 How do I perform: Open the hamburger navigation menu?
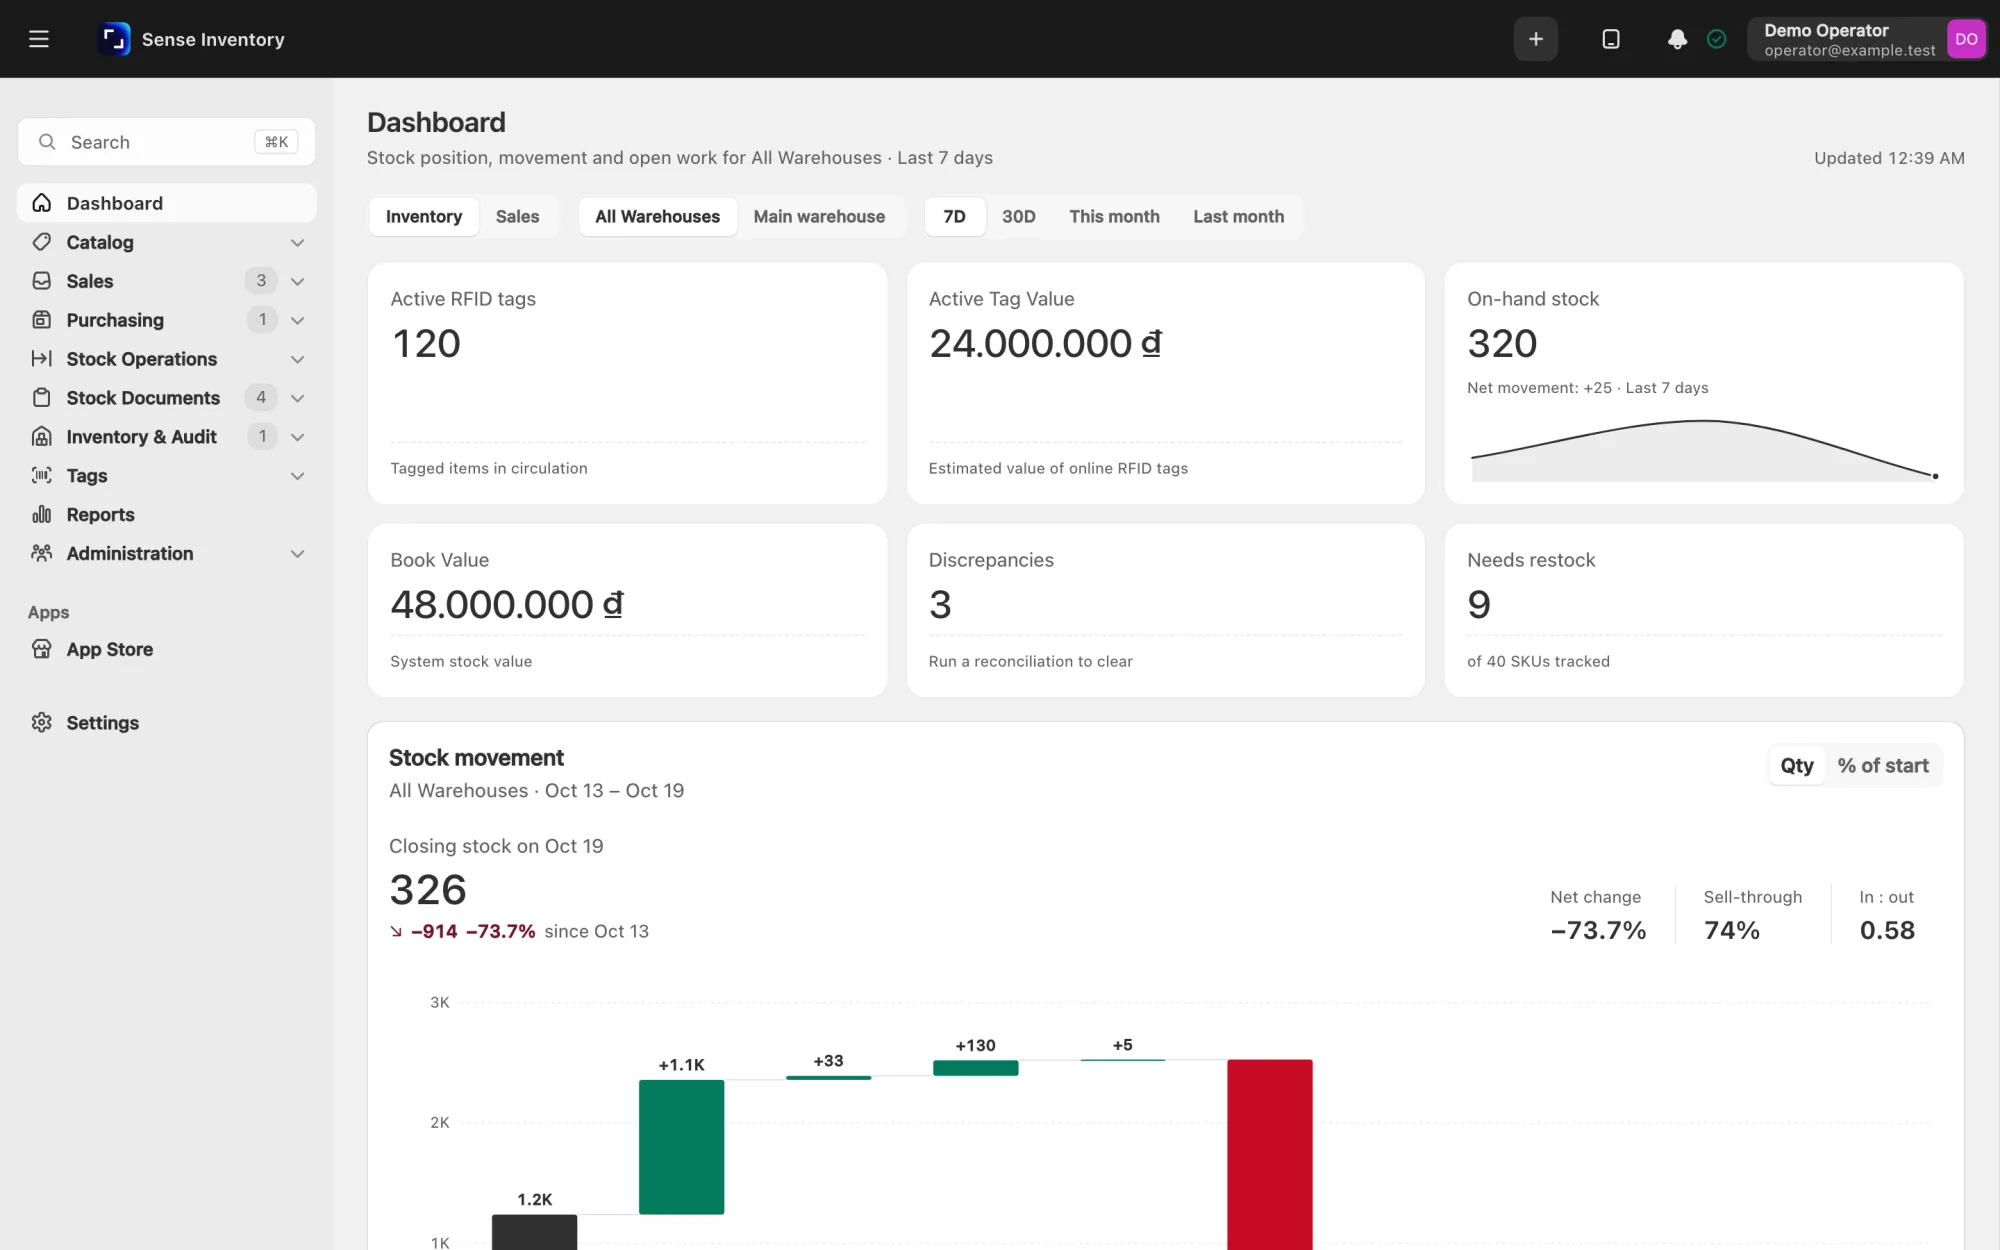(38, 39)
